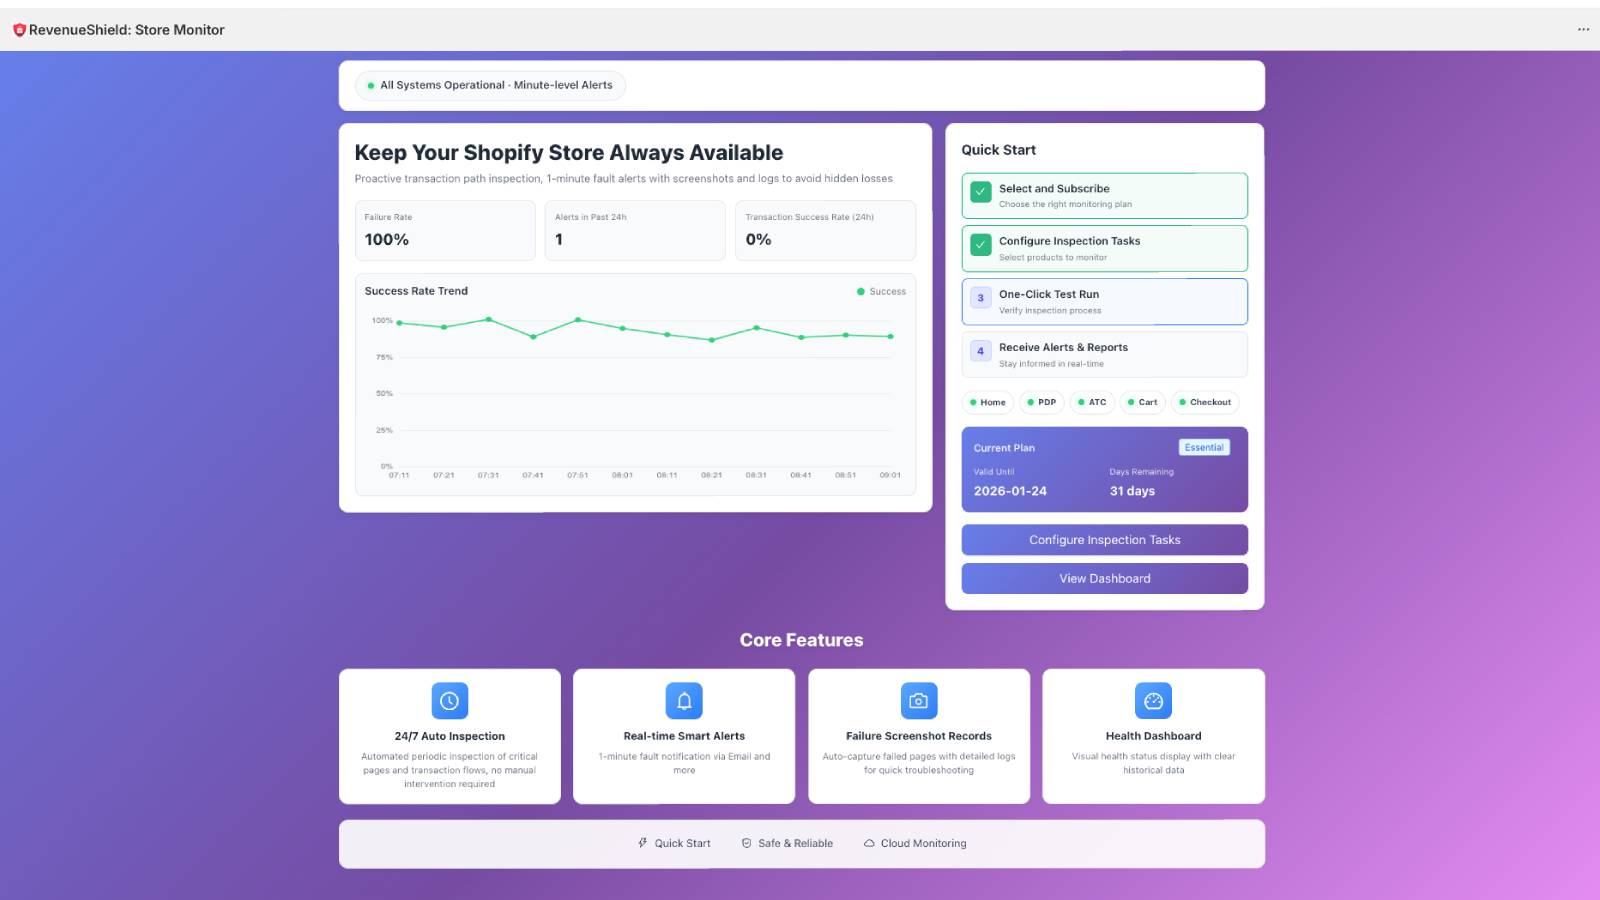The width and height of the screenshot is (1600, 900).
Task: Toggle the Configure Inspection Tasks step checkmark
Action: tap(981, 244)
